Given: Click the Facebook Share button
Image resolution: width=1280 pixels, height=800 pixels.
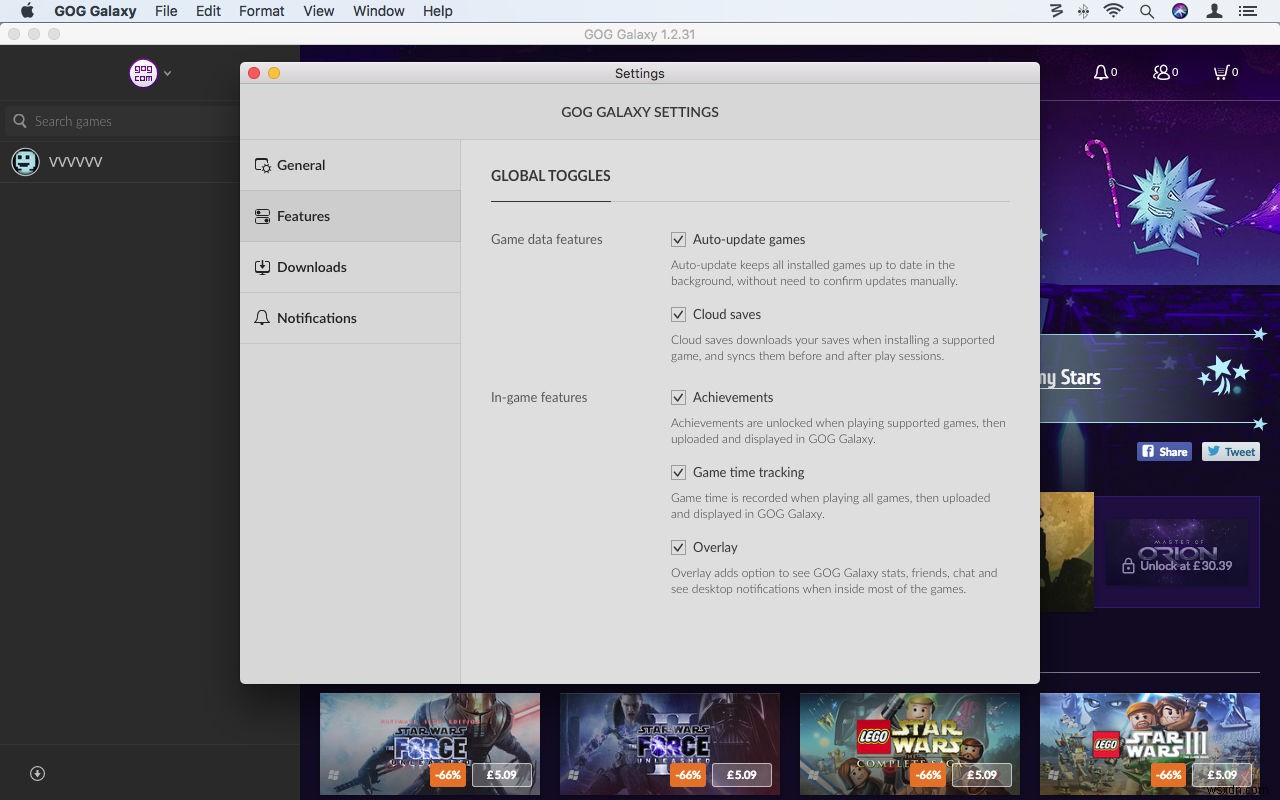Looking at the screenshot, I should pos(1164,451).
